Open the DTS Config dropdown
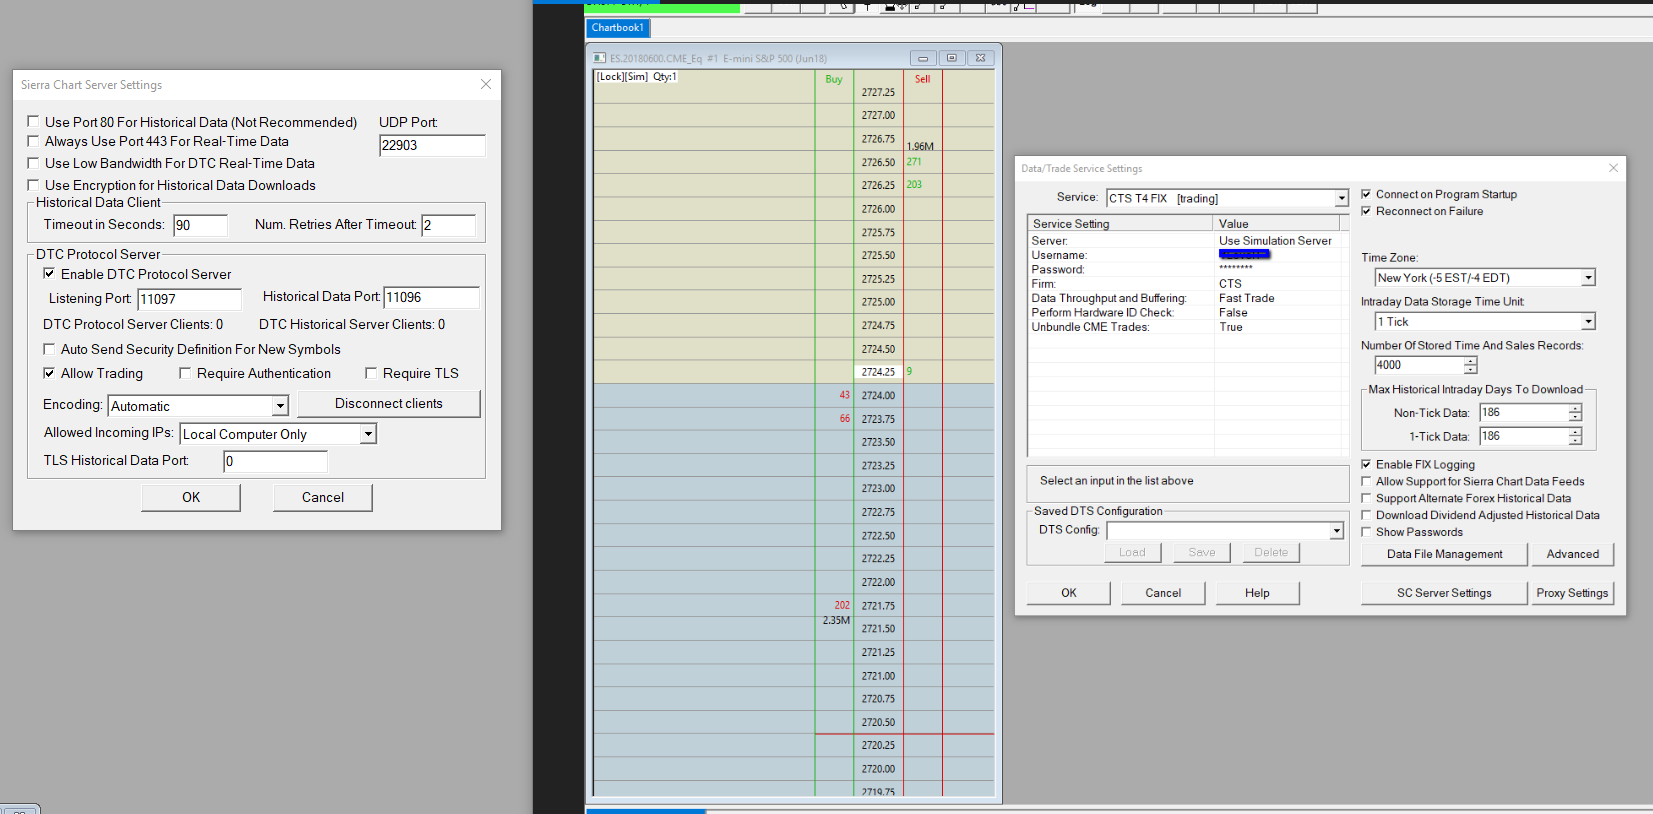 (x=1336, y=531)
